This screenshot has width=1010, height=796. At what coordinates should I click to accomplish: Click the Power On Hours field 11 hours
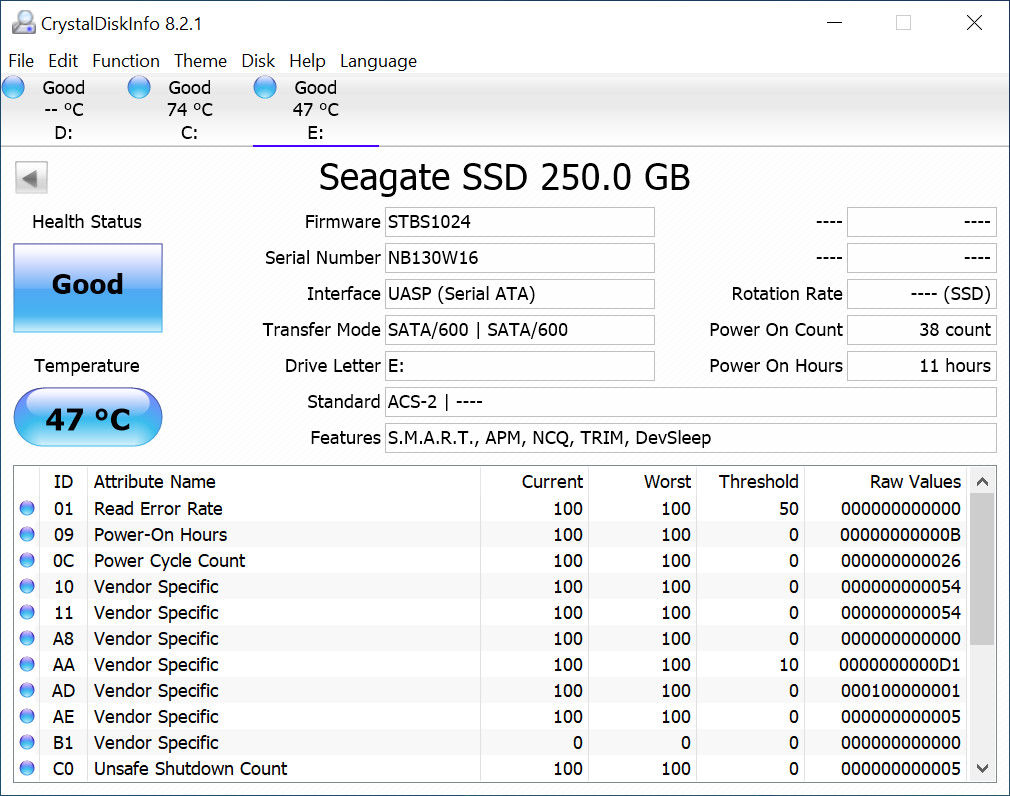click(x=922, y=366)
